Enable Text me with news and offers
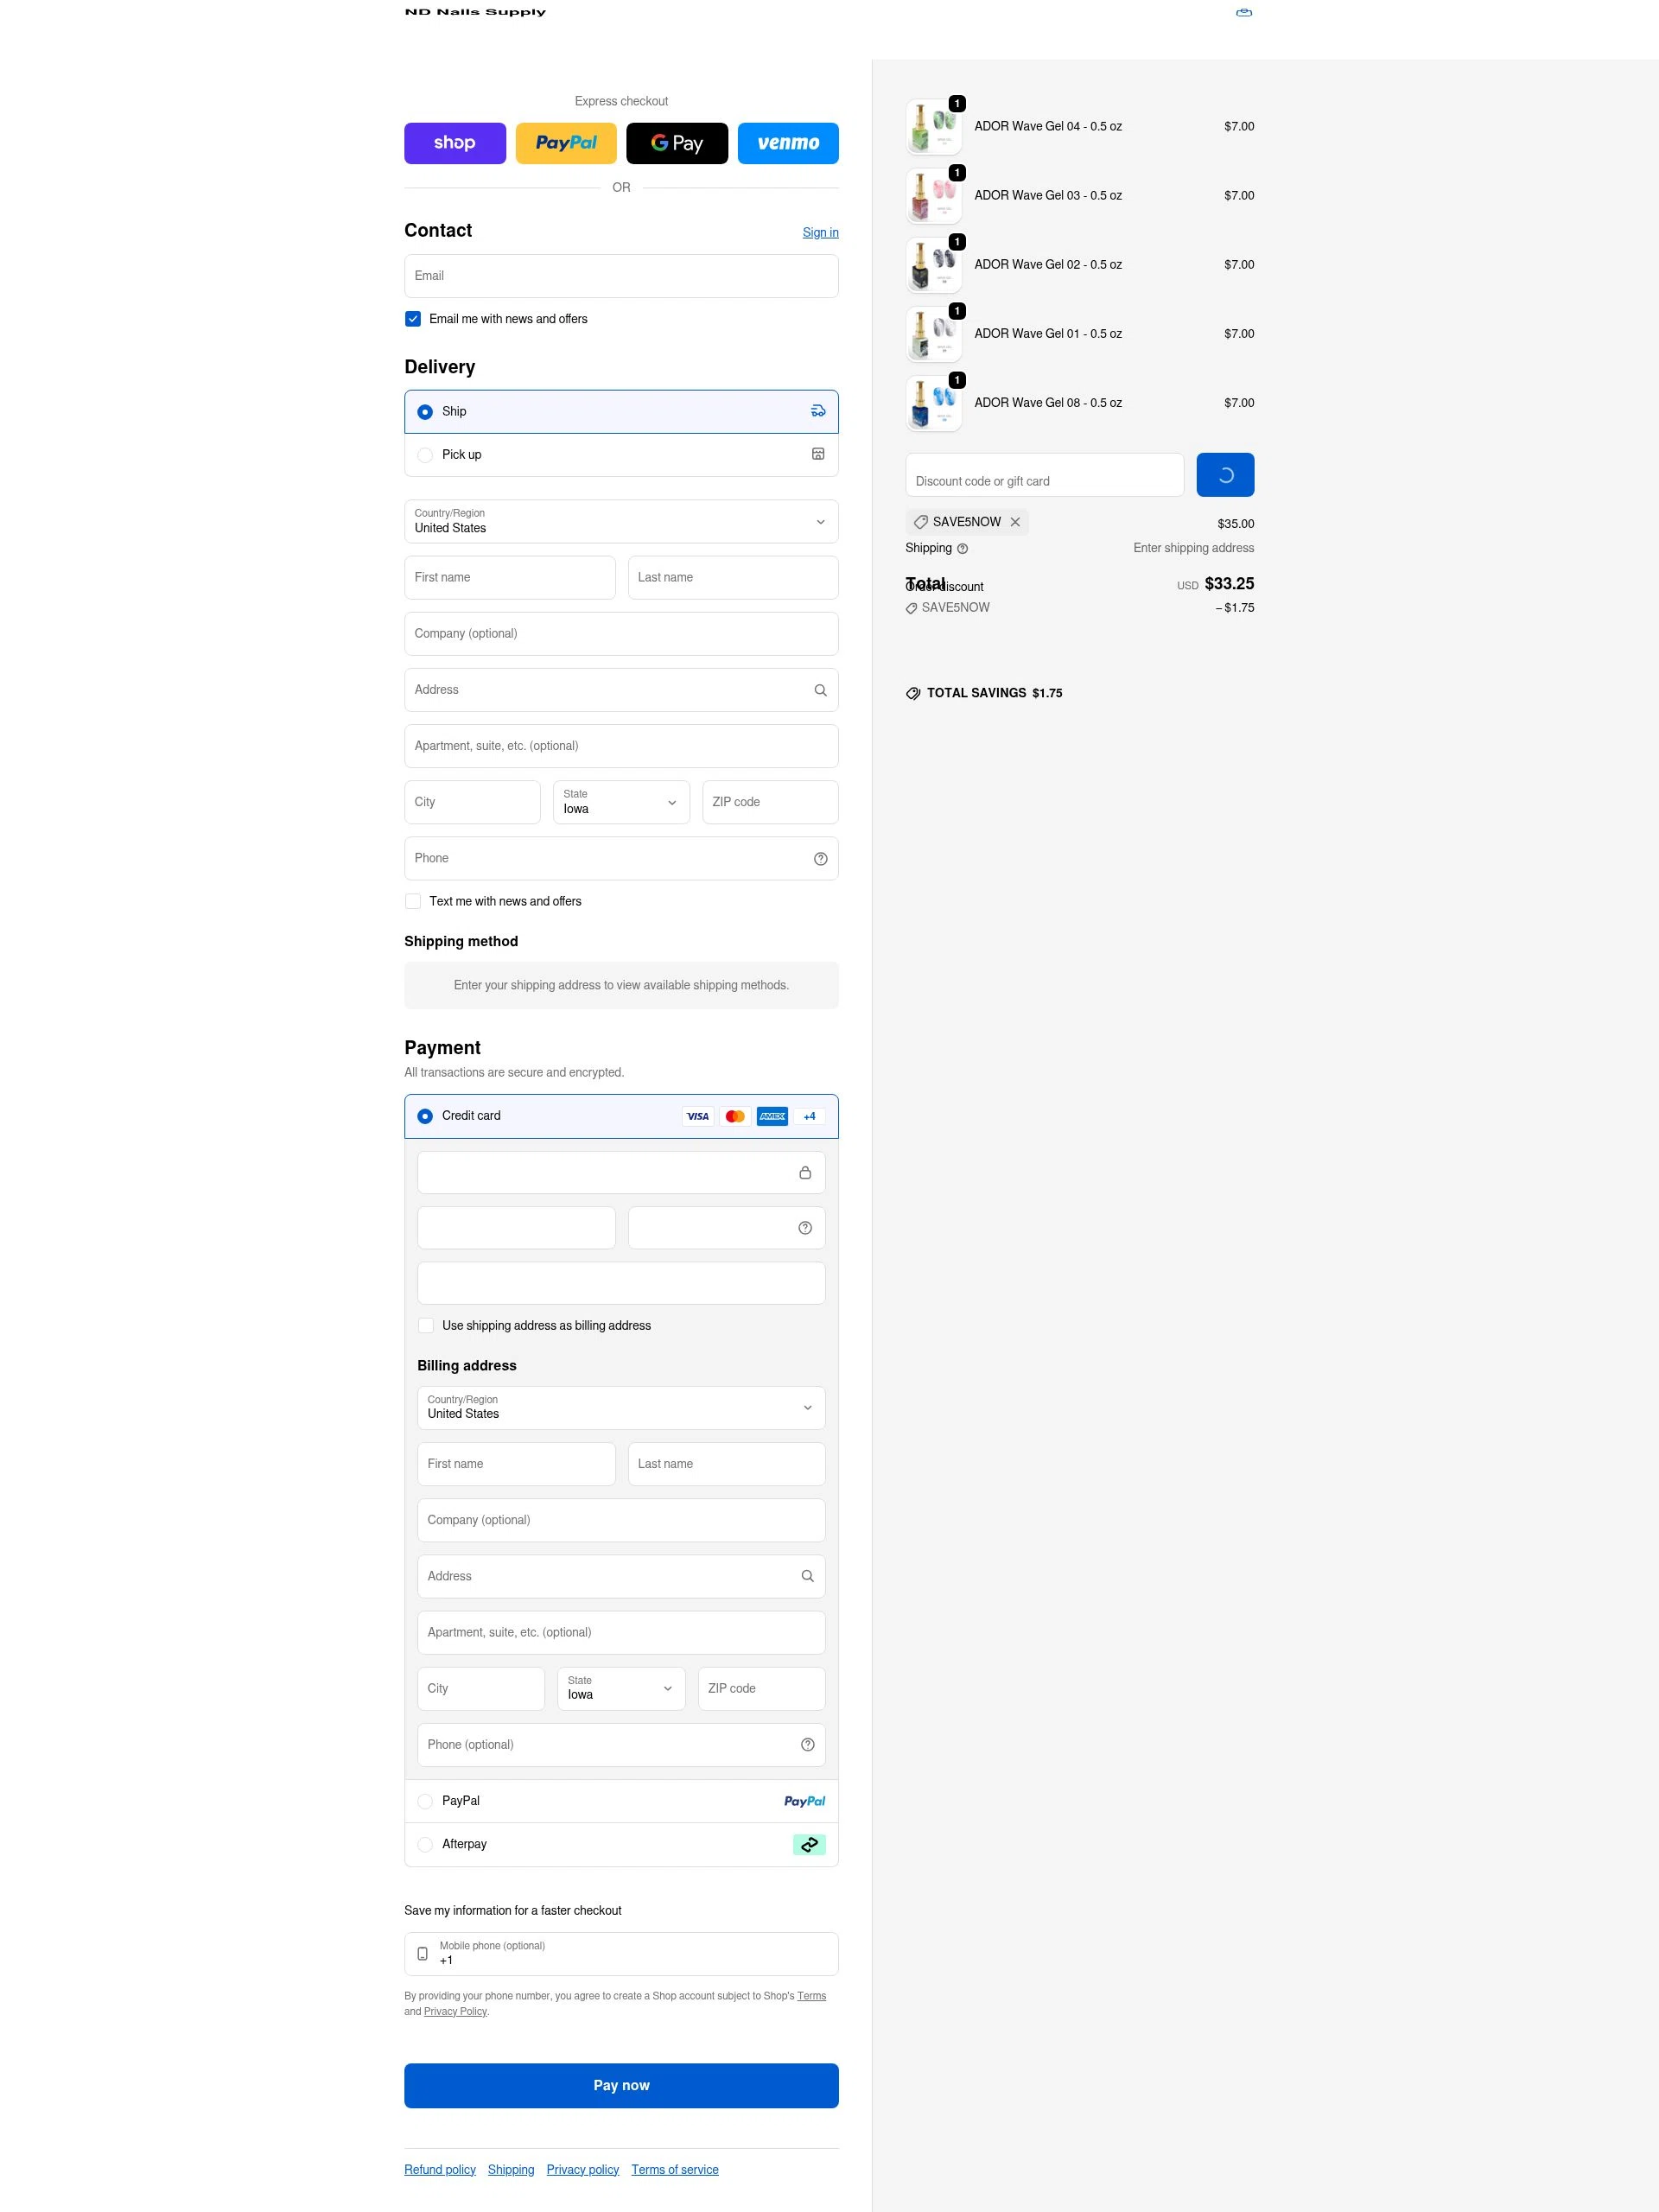The image size is (1659, 2212). tap(413, 901)
